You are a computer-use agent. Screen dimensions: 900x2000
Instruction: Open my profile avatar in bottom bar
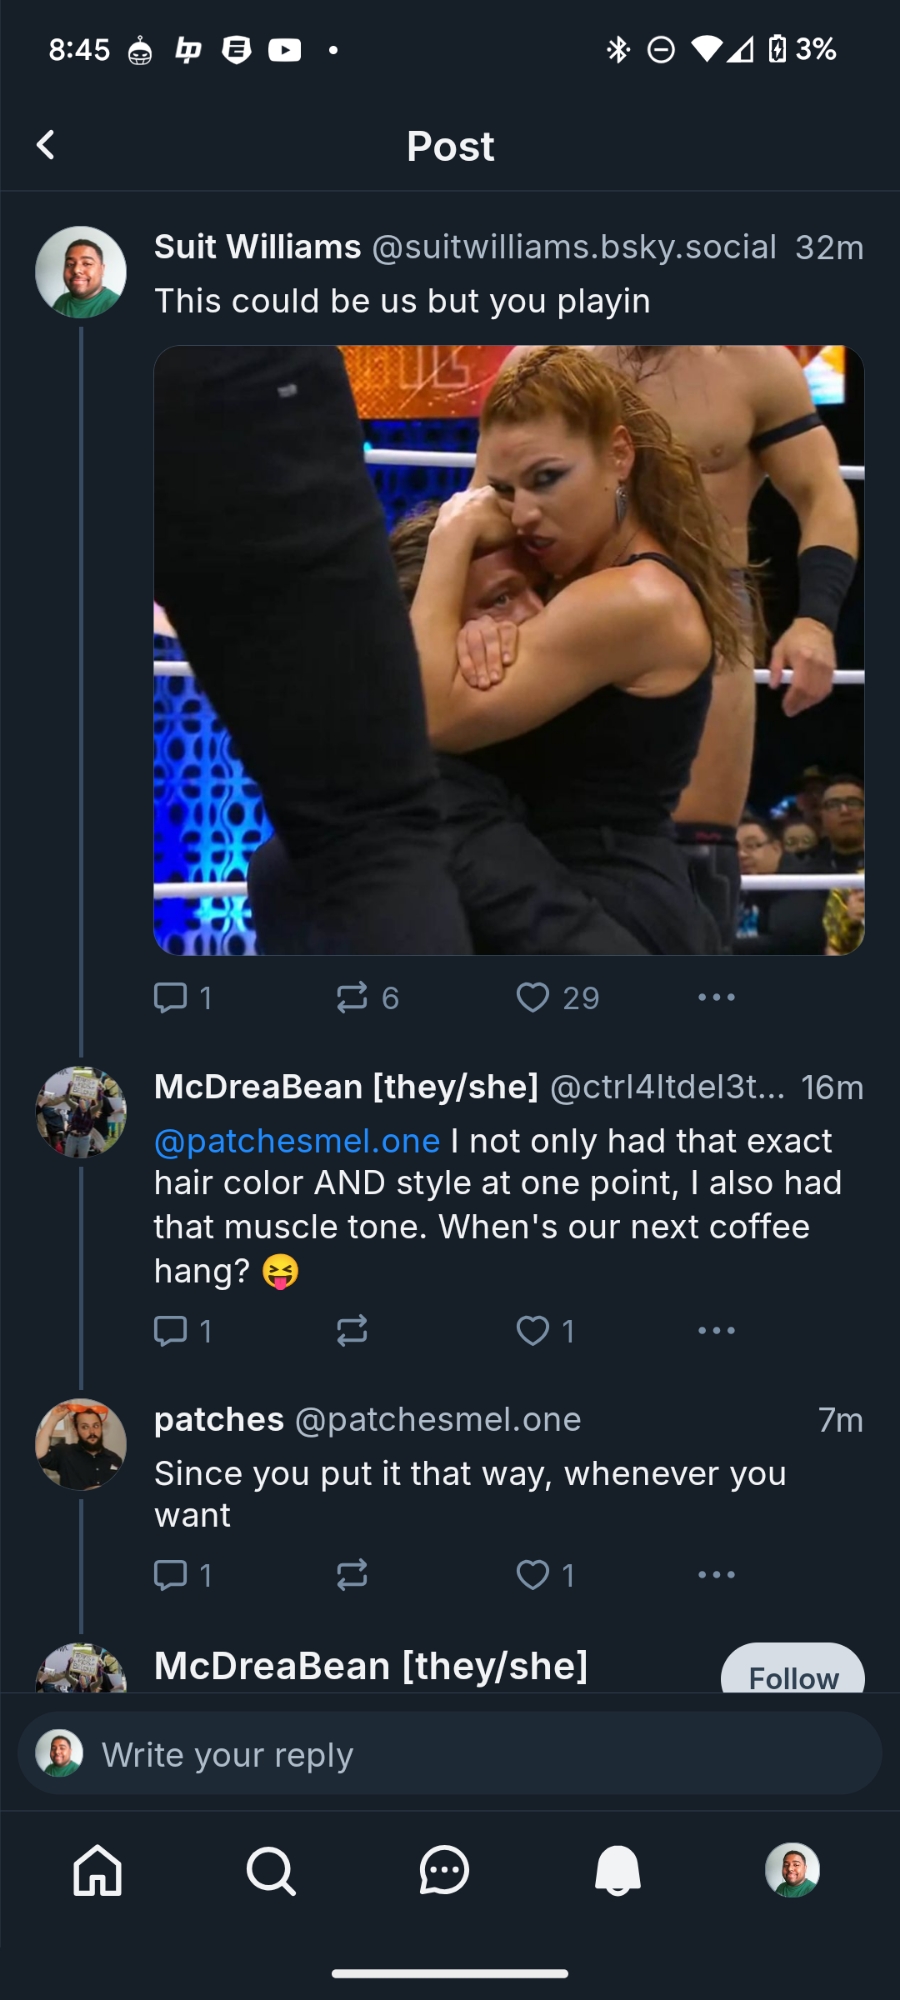pos(792,1870)
